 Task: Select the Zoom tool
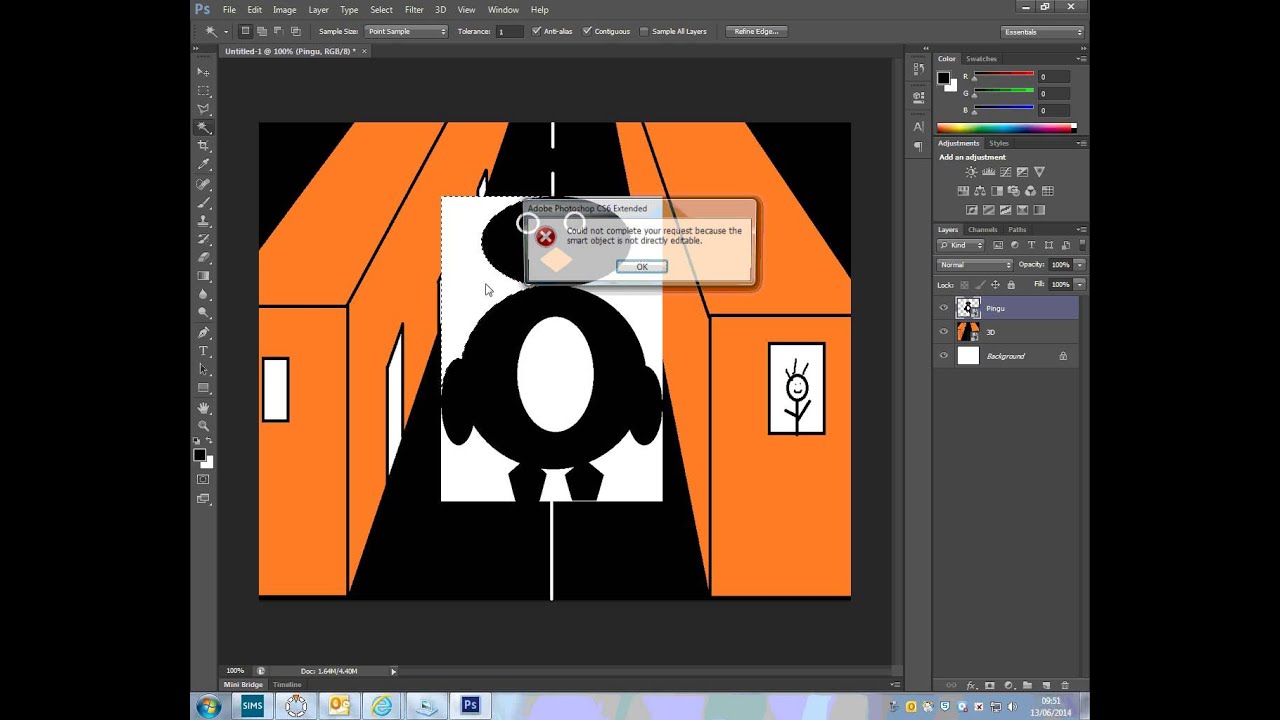203,426
